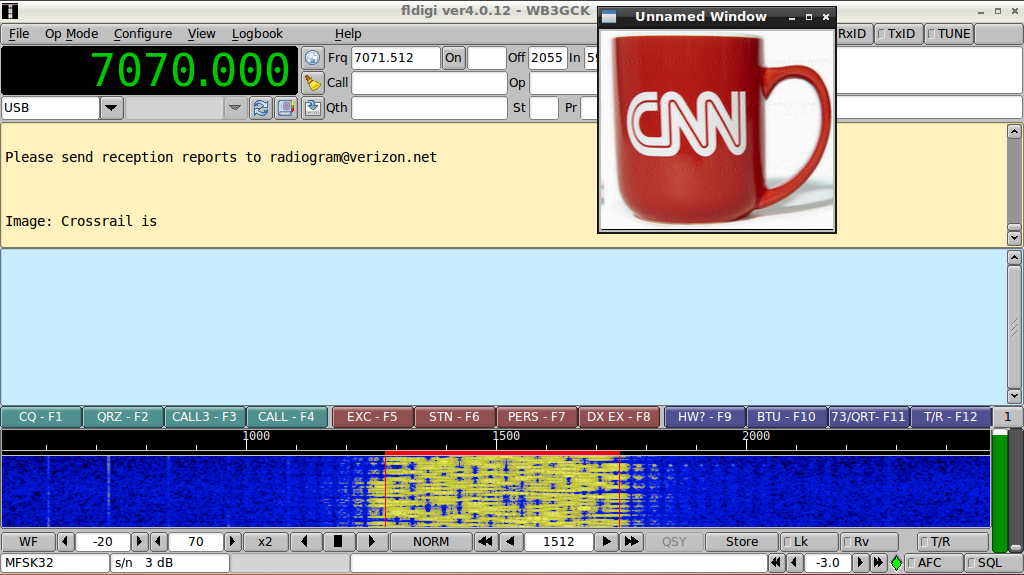Viewport: 1024px width, 575px height.
Task: Toggle the TUNE button
Action: (x=949, y=34)
